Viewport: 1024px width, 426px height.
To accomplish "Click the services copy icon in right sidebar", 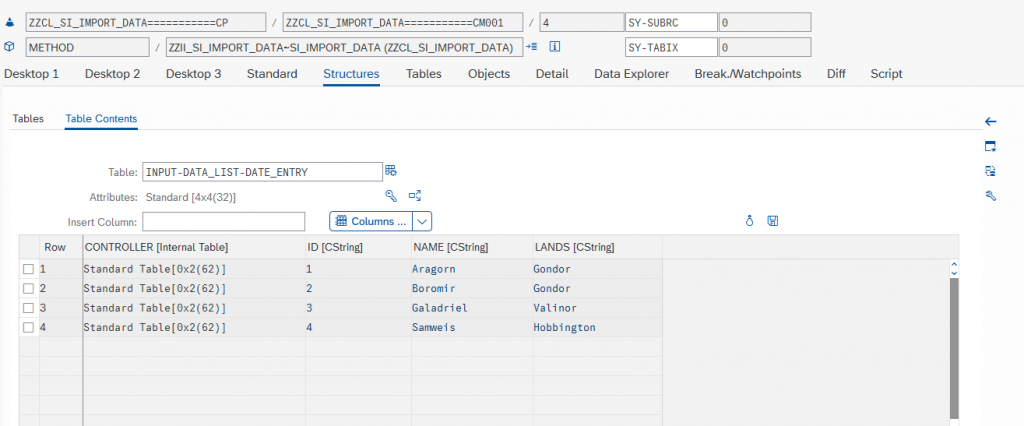I will (x=990, y=171).
